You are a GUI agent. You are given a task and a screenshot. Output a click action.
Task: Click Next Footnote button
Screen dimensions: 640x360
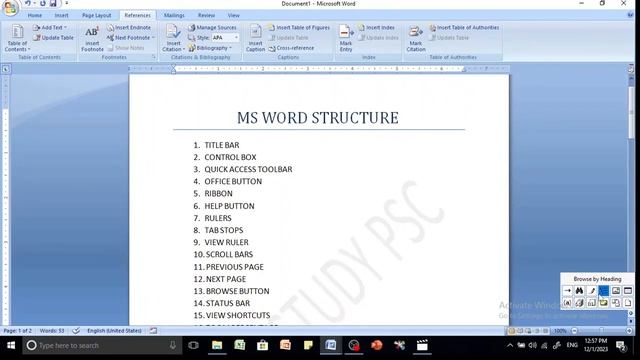[x=129, y=38]
